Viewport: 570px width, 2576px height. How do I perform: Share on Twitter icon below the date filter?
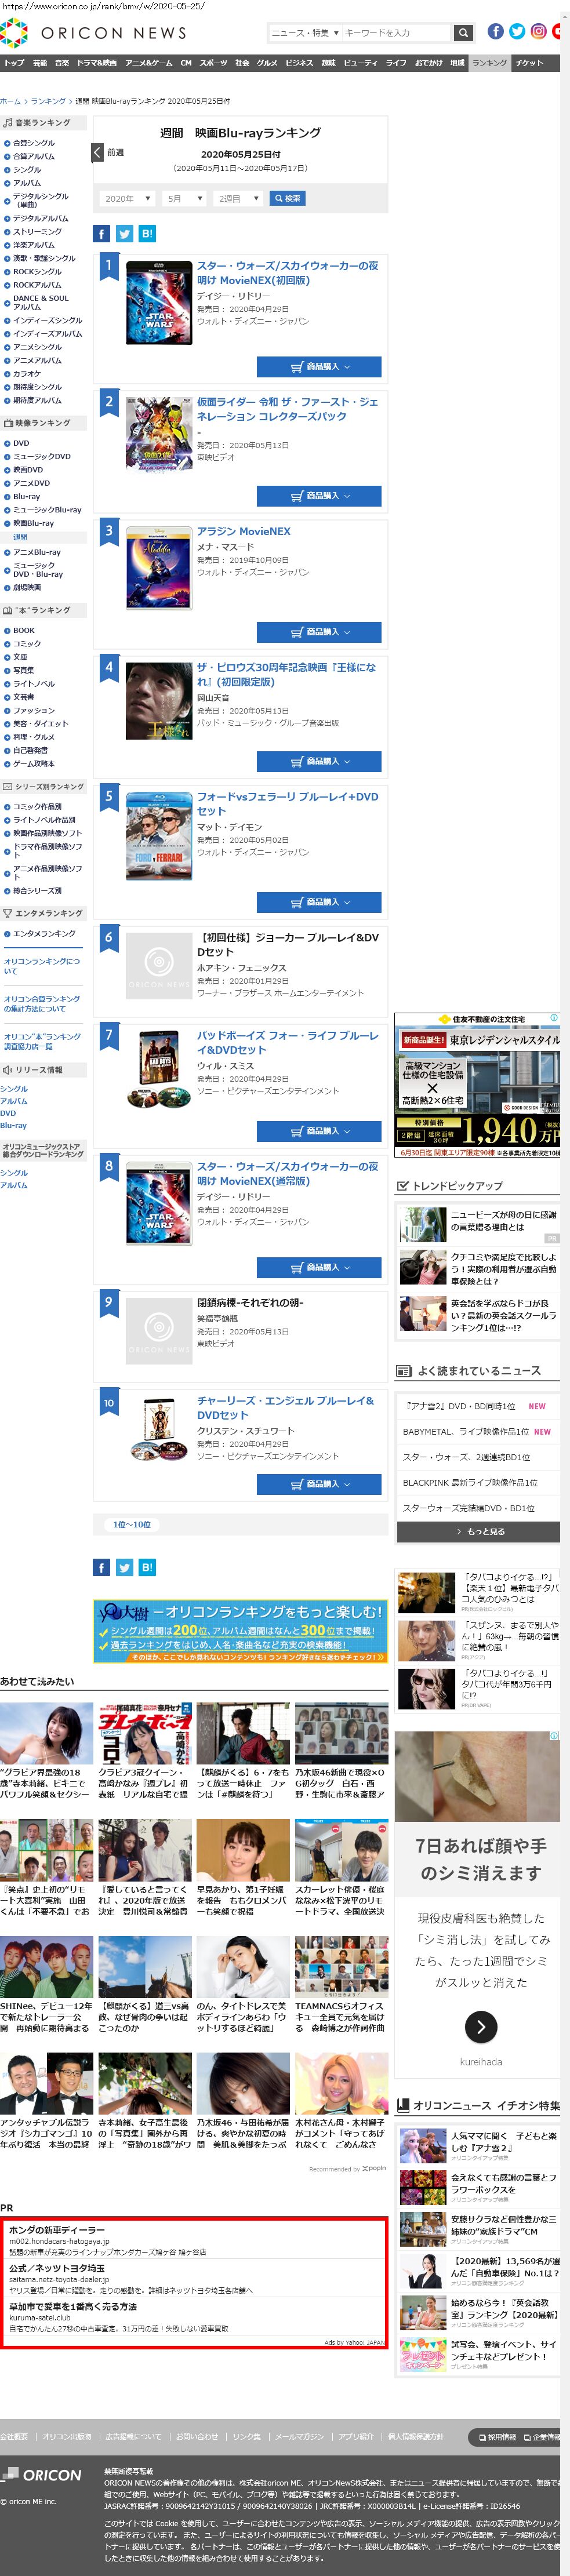124,234
